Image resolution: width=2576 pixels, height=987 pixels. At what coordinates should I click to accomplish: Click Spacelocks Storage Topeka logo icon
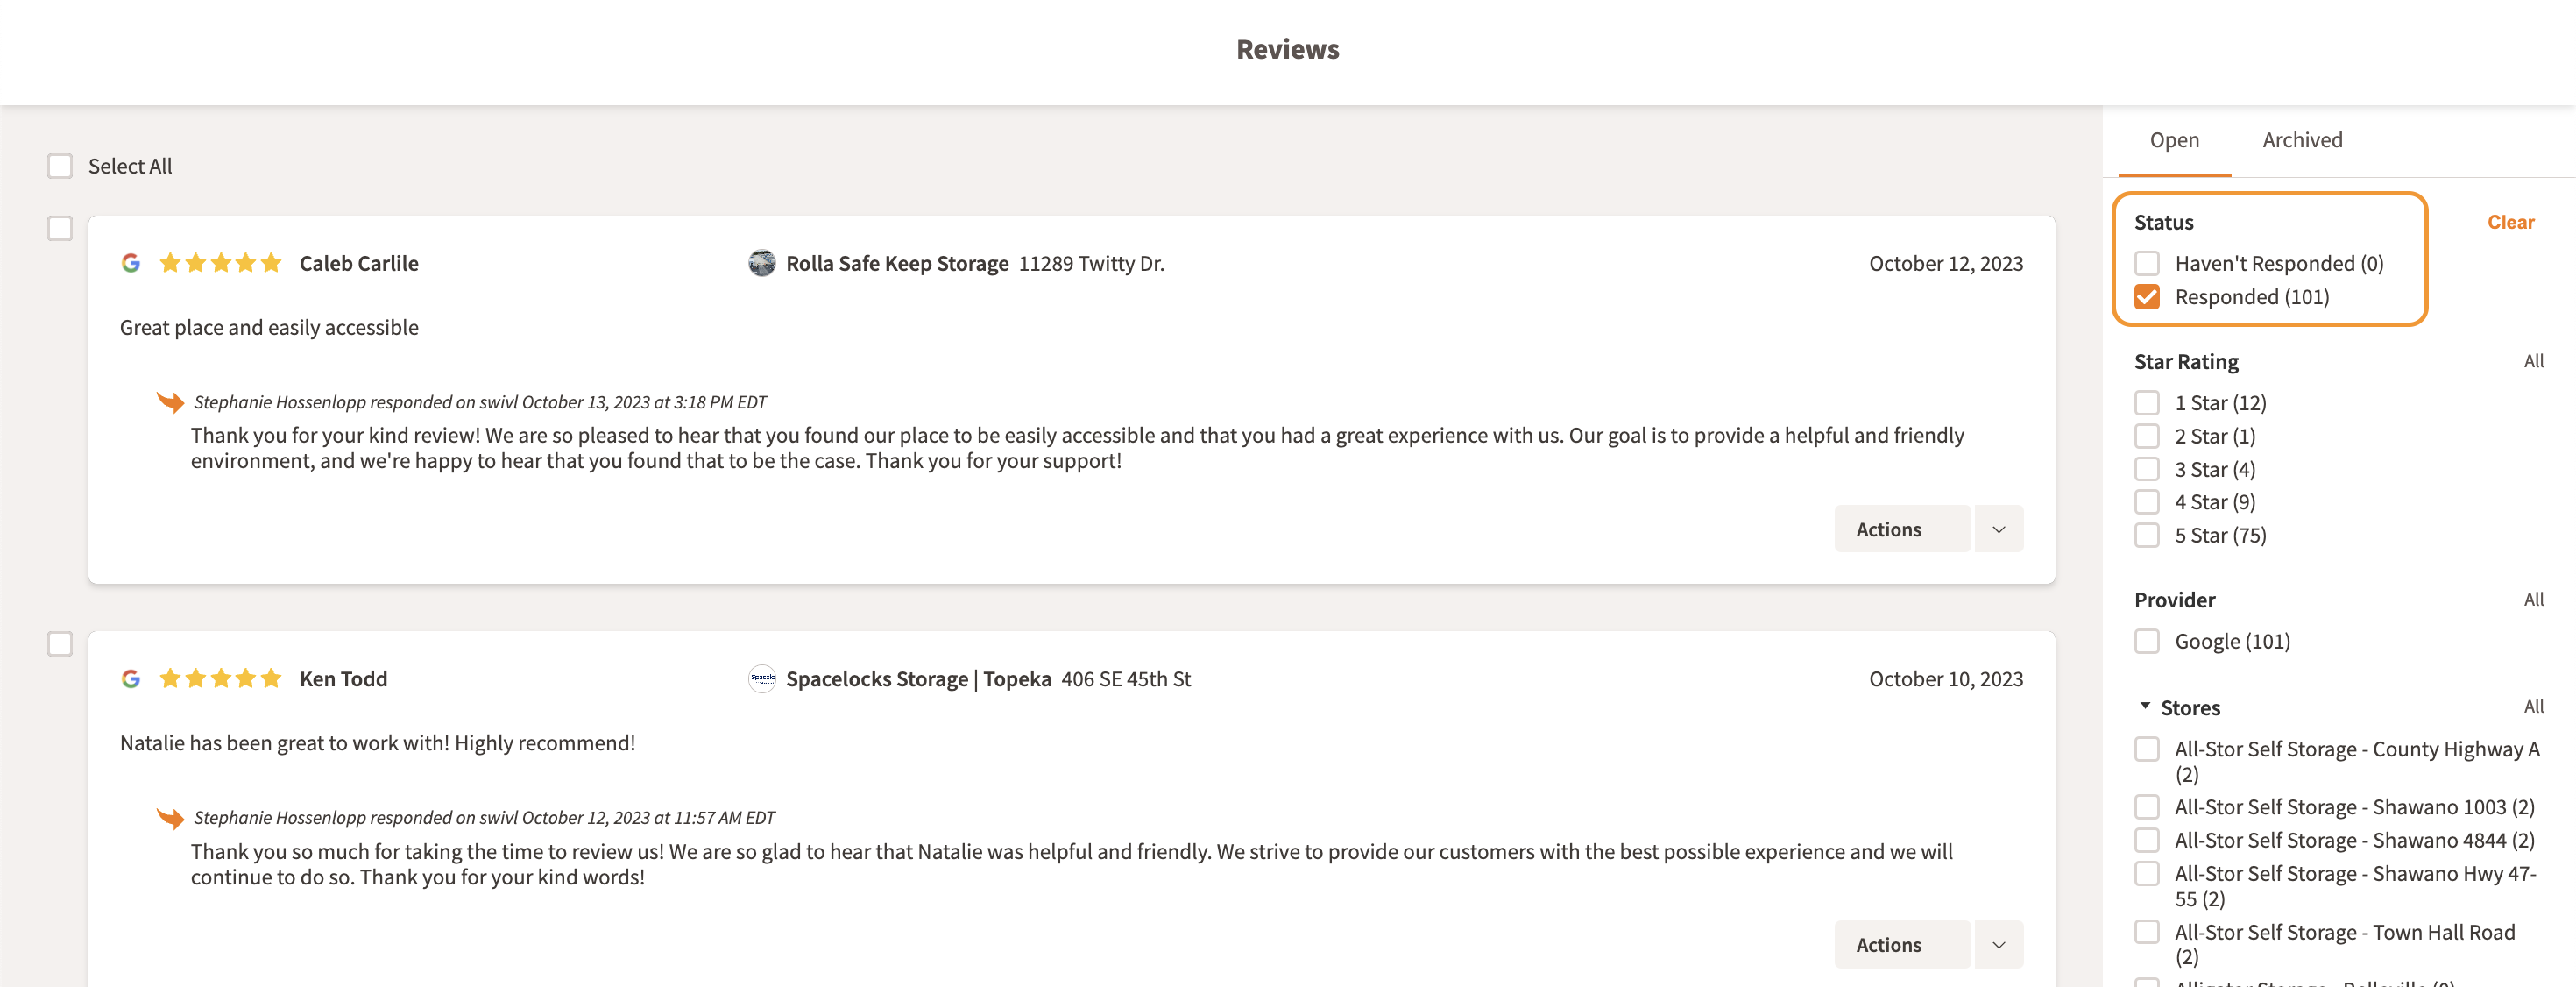tap(762, 679)
